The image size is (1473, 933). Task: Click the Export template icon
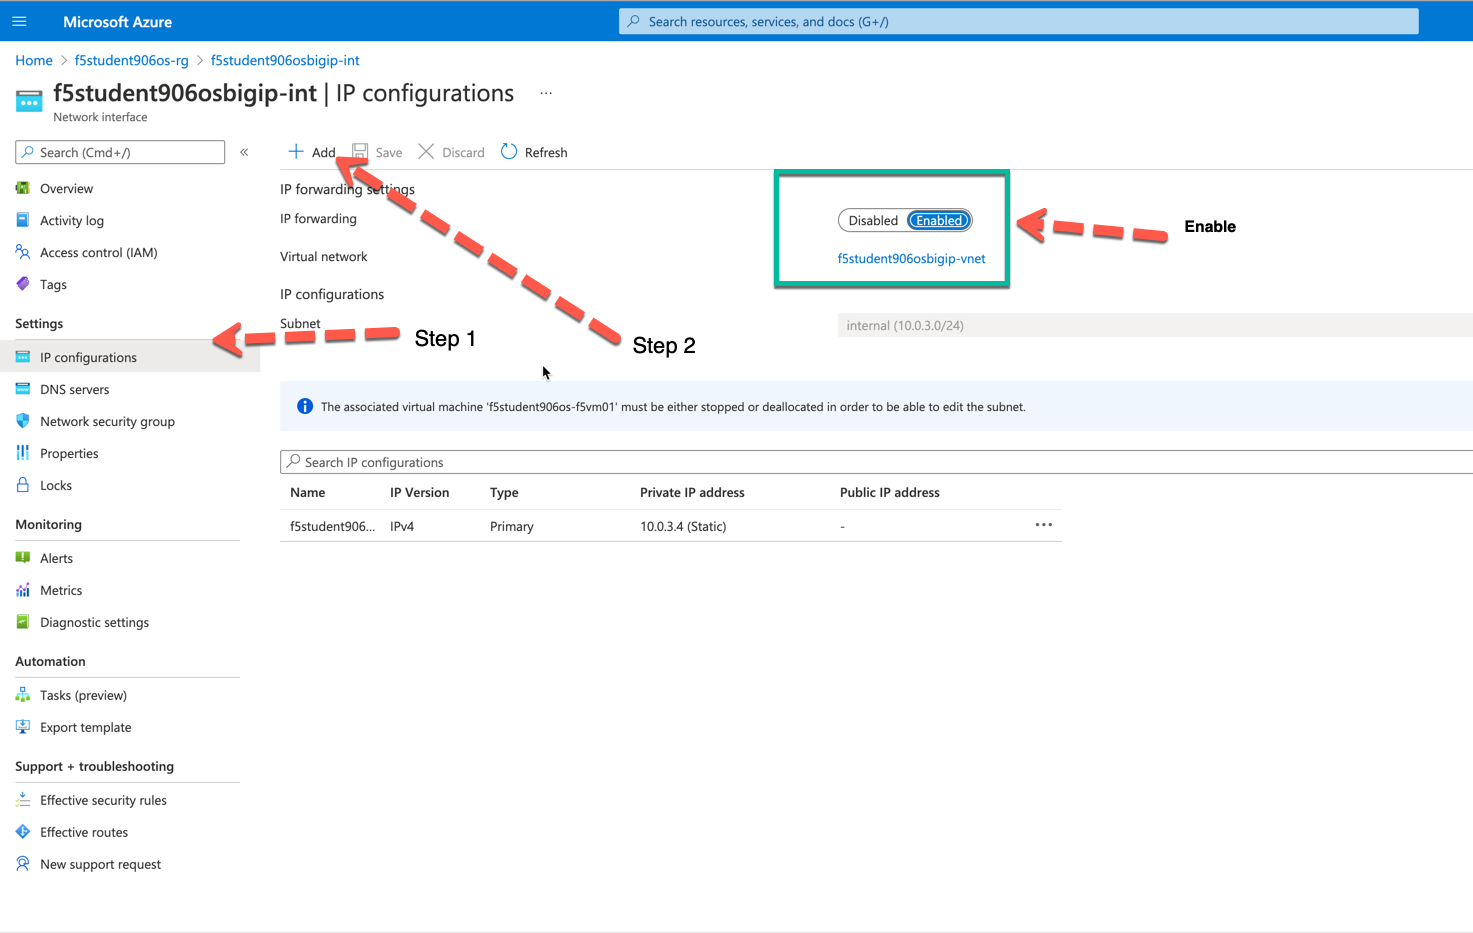point(23,727)
